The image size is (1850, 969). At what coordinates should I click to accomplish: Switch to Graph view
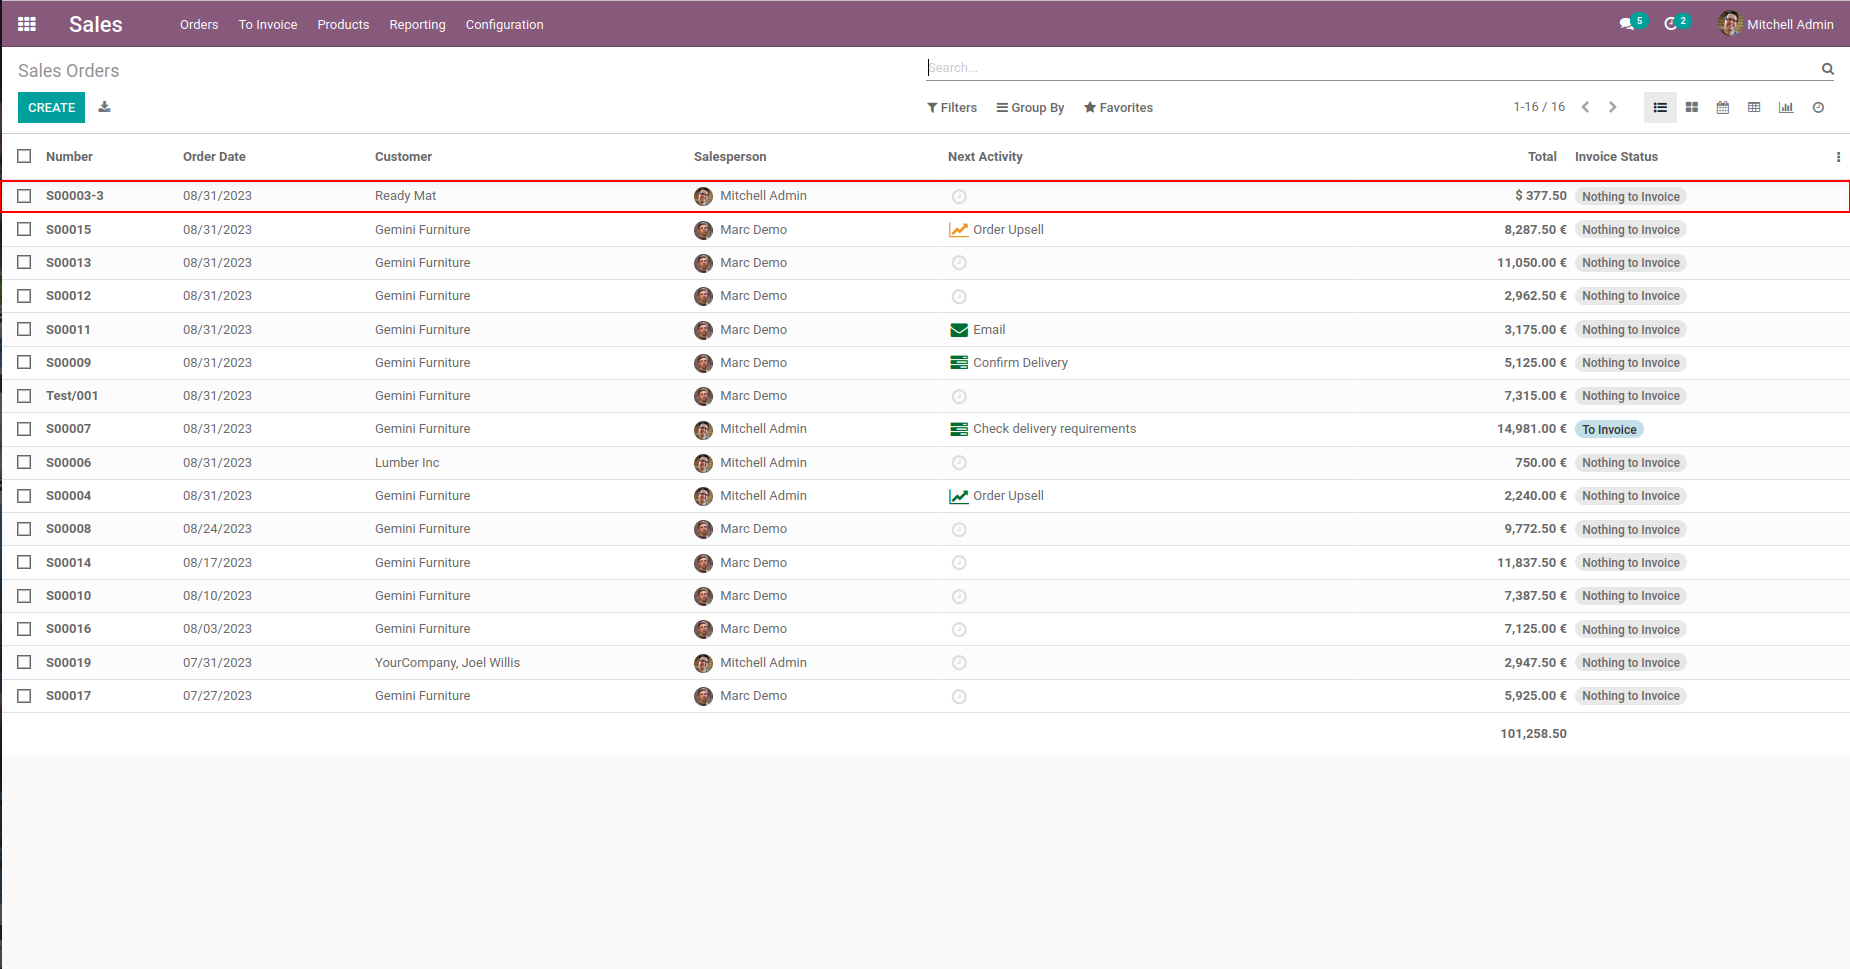point(1785,107)
